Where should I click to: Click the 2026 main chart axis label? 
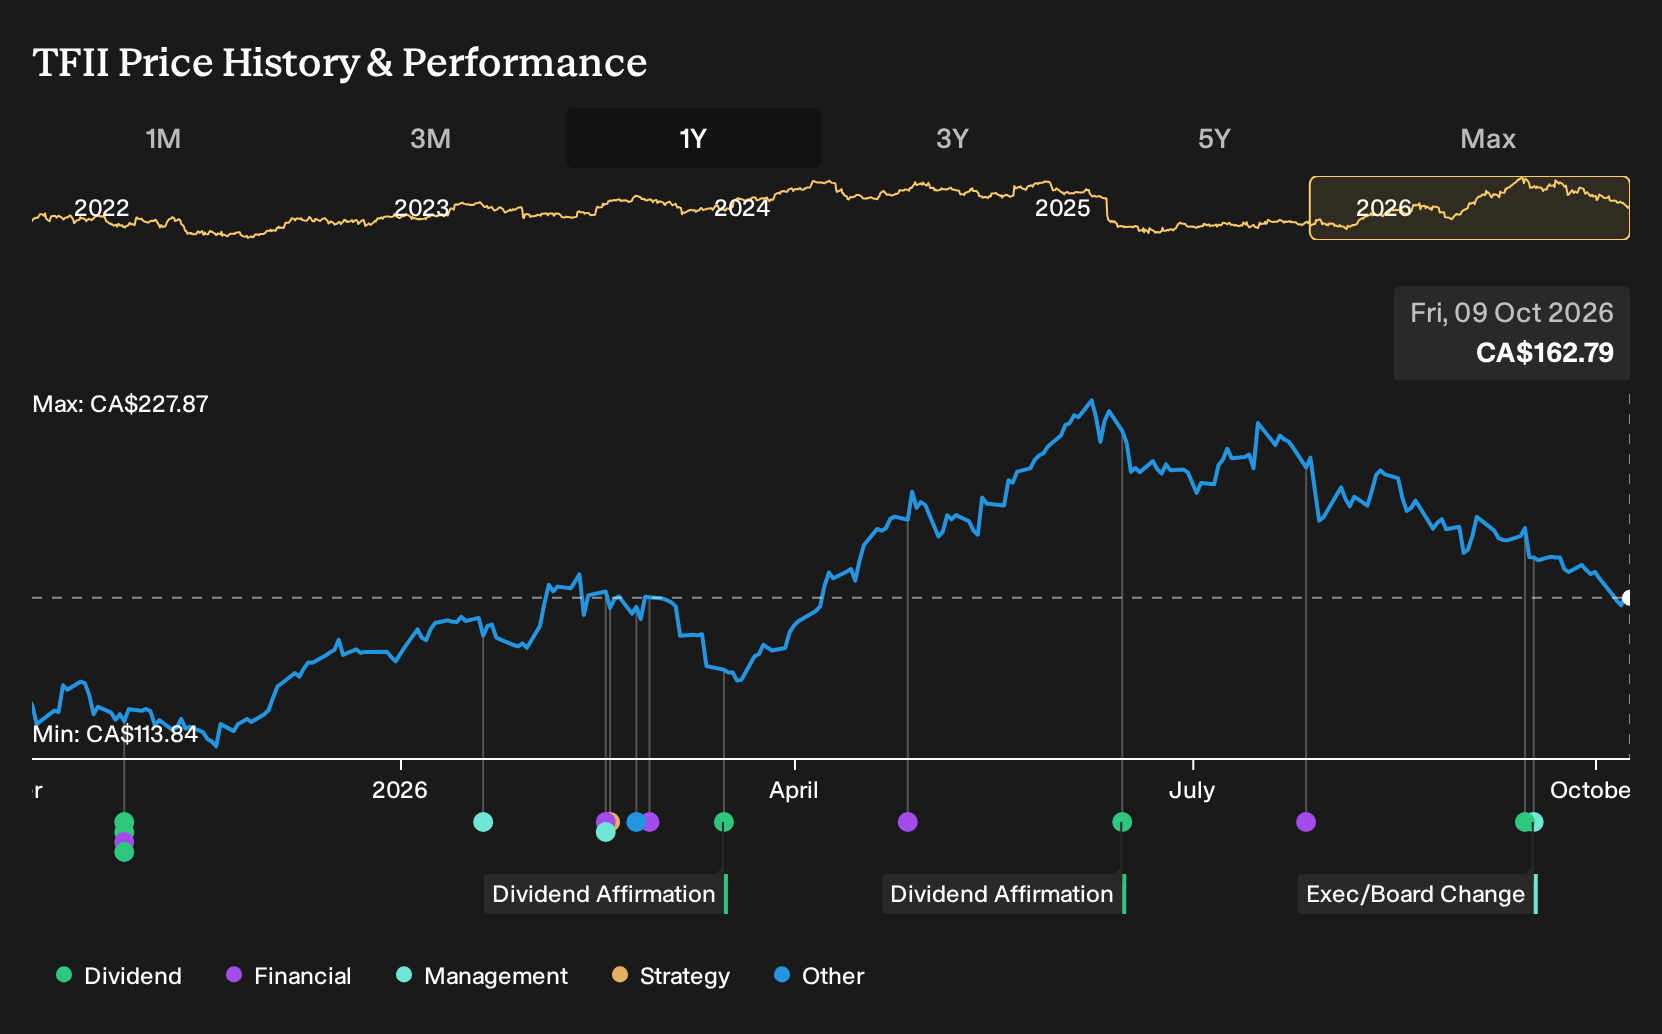(x=400, y=790)
